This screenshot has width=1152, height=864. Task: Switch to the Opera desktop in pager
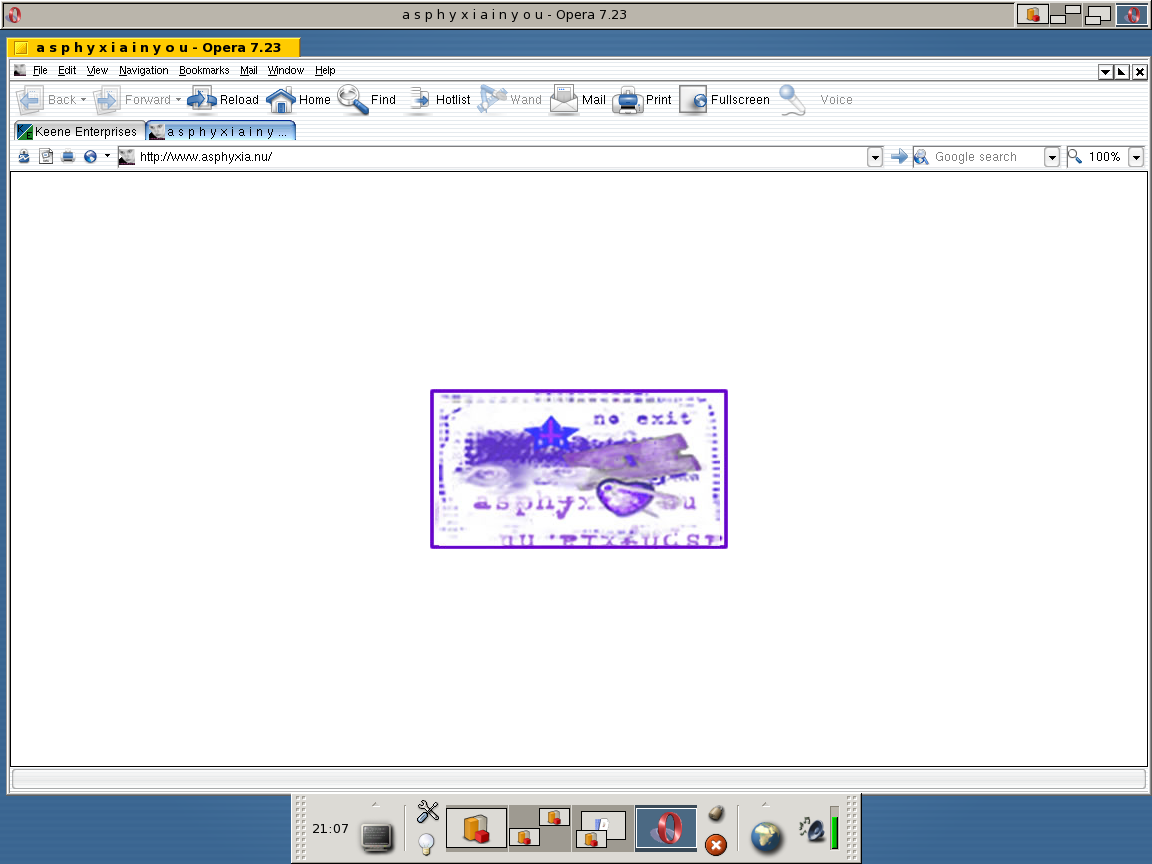[666, 828]
